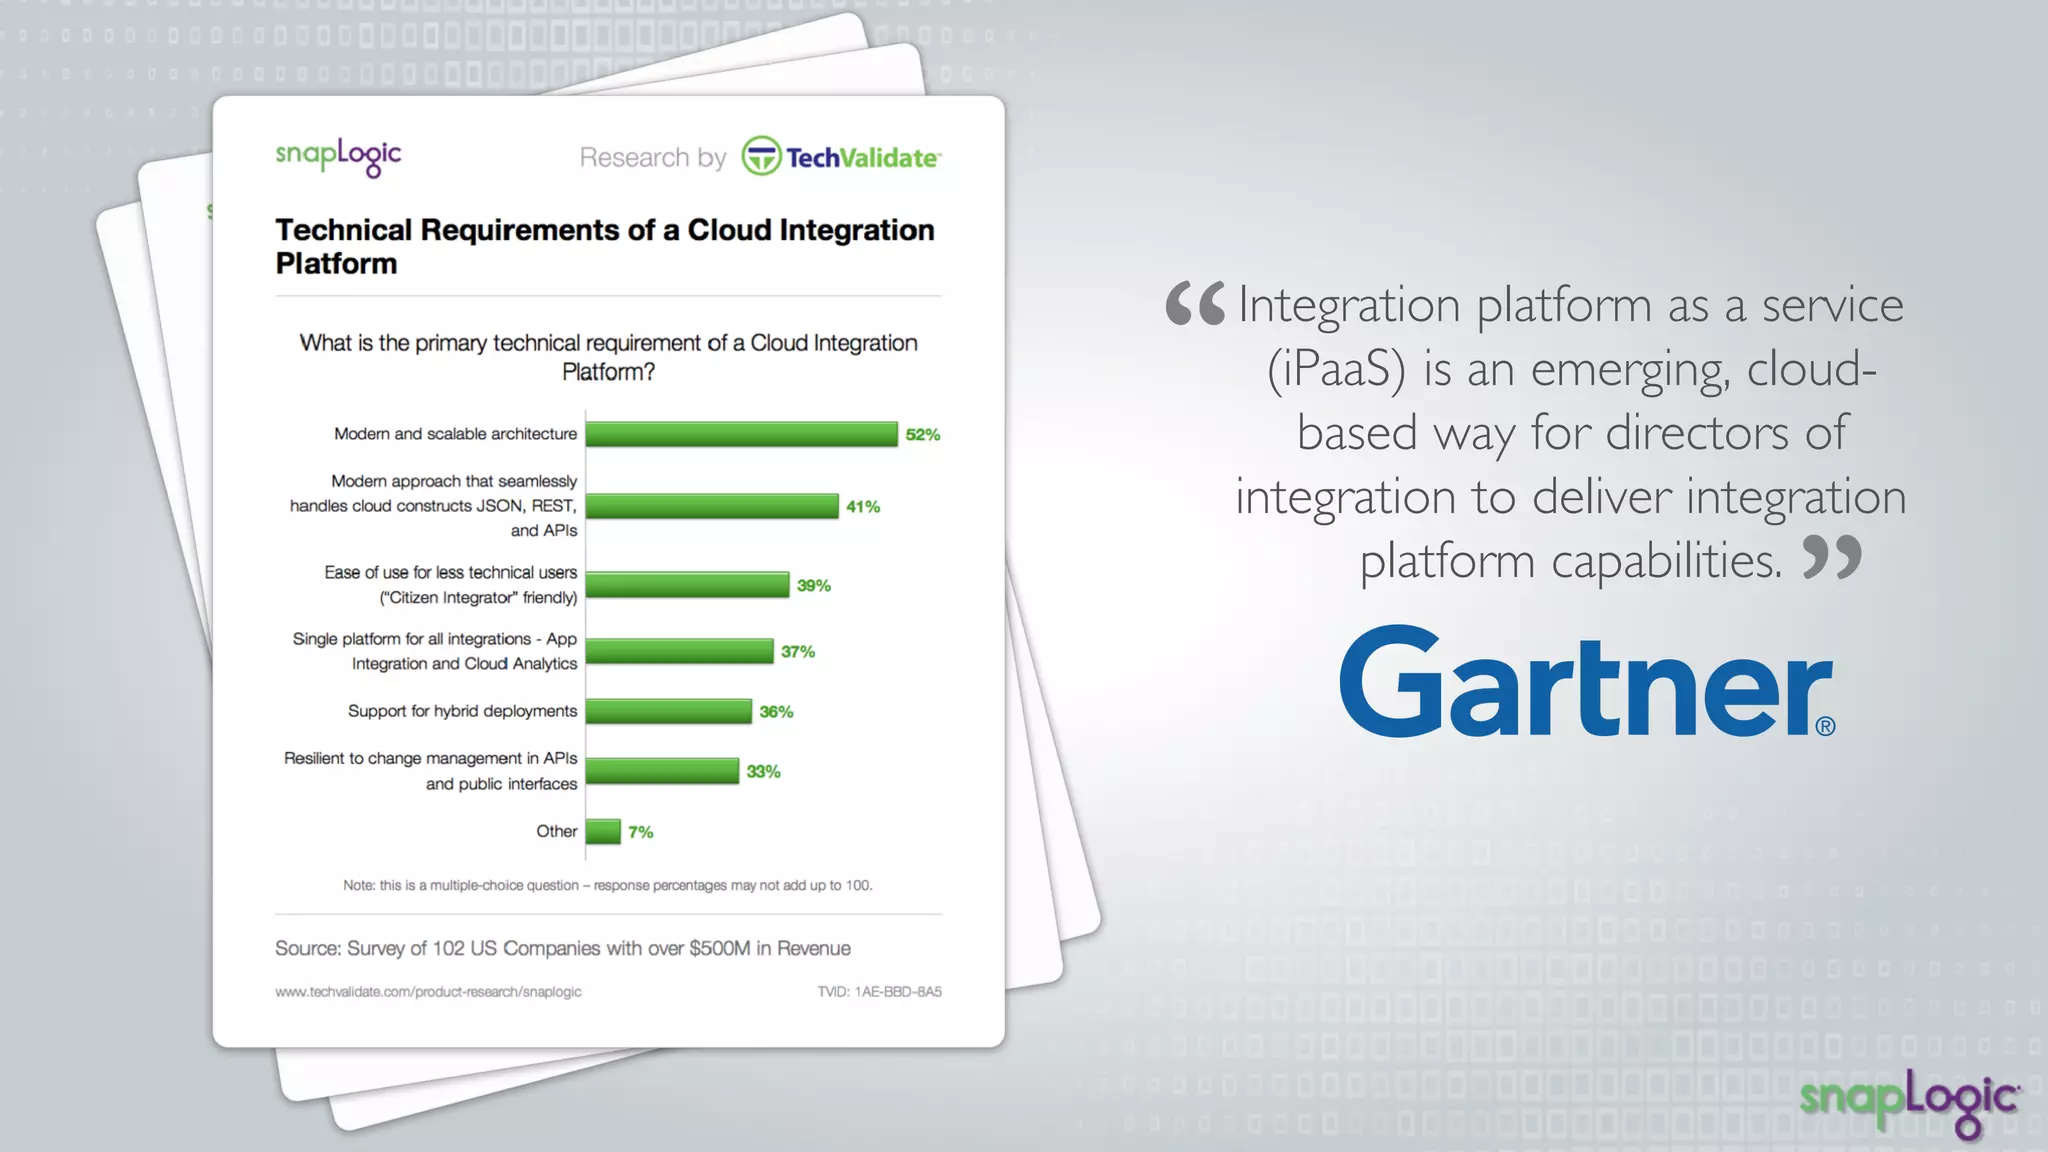
Task: Click the TechValidate logo
Action: tap(841, 157)
